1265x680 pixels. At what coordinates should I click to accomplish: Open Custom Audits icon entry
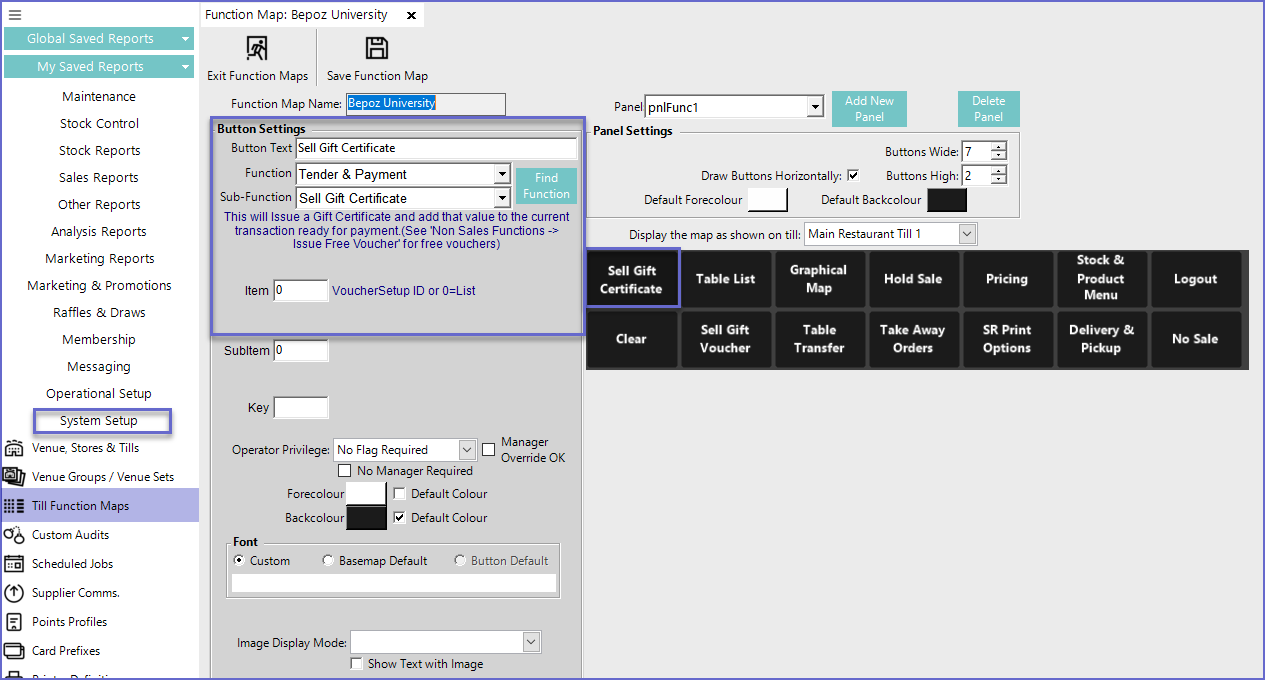(14, 535)
